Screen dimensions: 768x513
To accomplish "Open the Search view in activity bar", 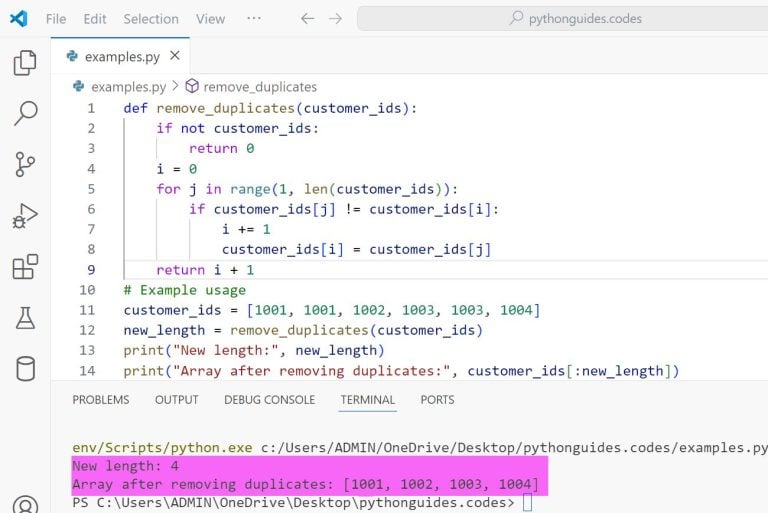I will point(25,113).
